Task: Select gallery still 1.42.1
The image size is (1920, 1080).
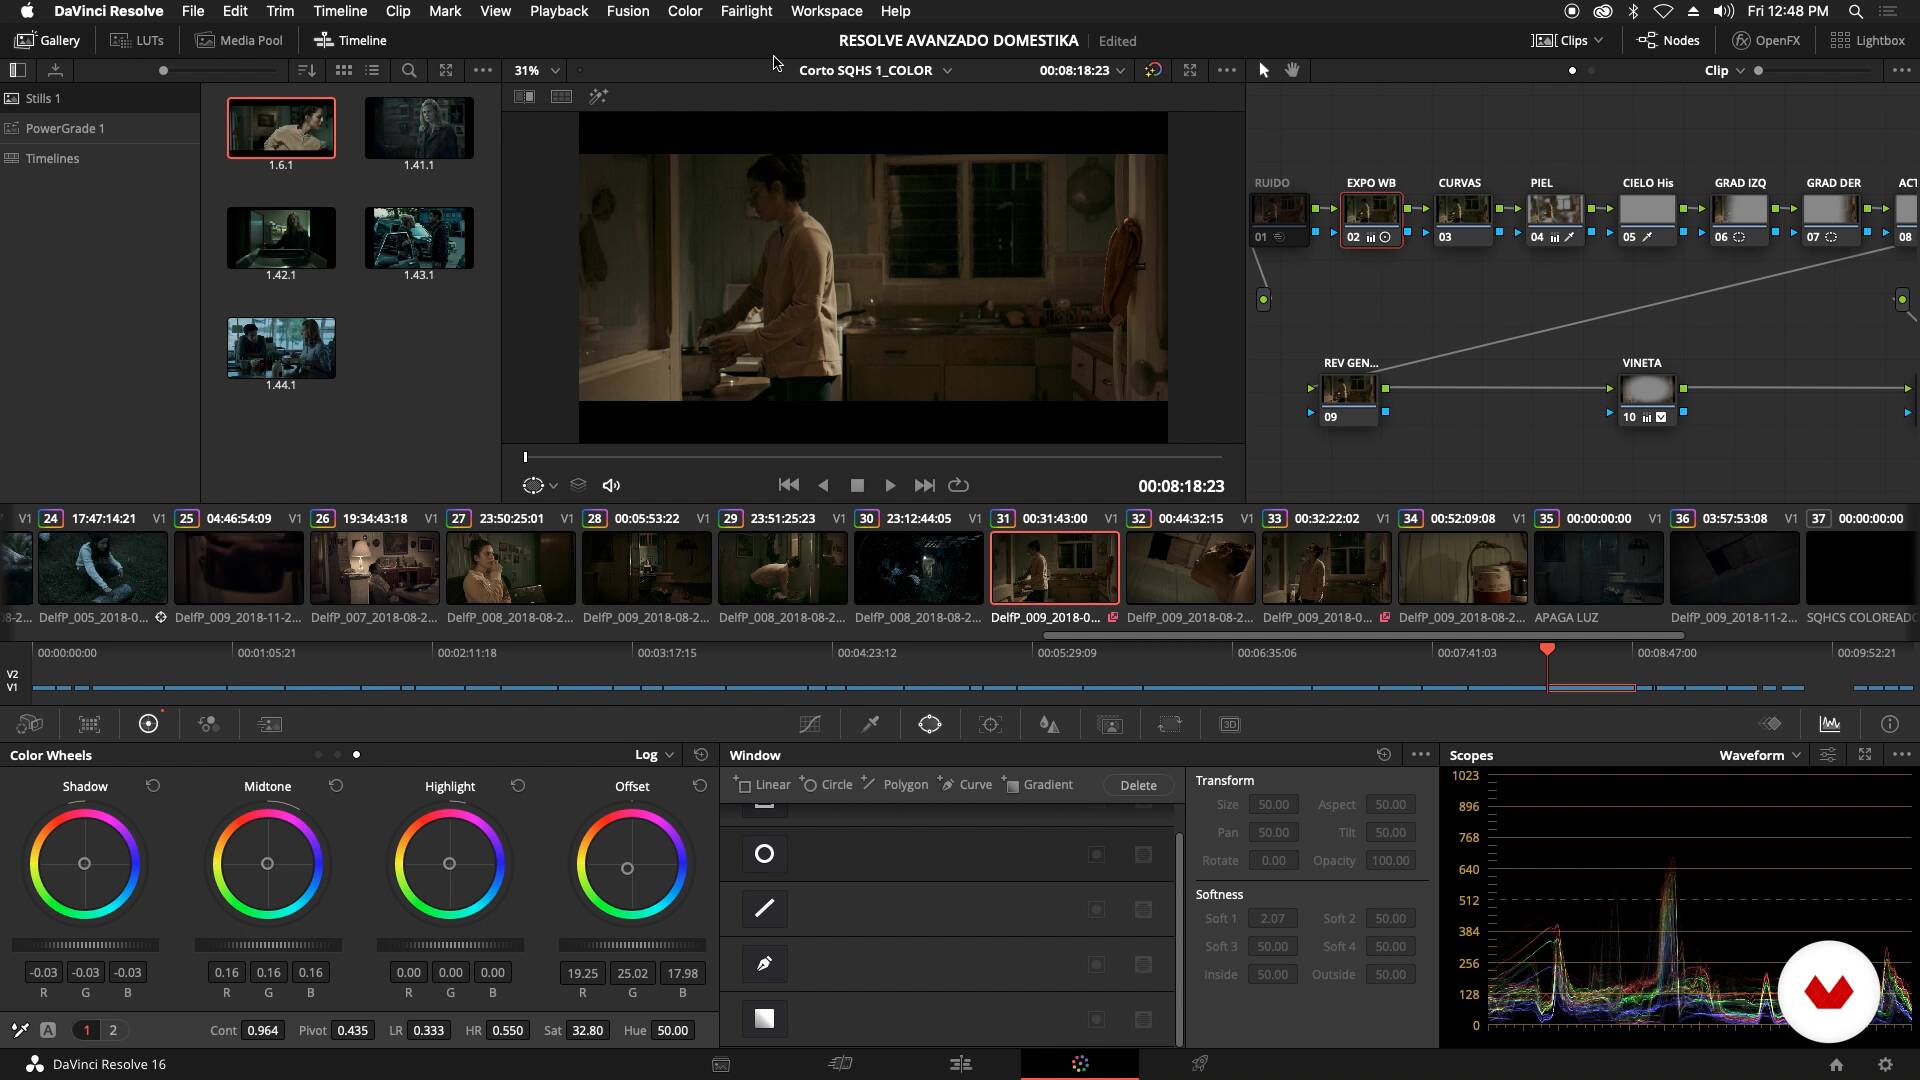Action: pyautogui.click(x=281, y=238)
